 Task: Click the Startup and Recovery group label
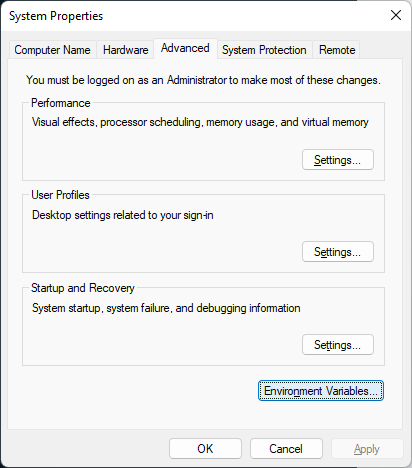(83, 288)
